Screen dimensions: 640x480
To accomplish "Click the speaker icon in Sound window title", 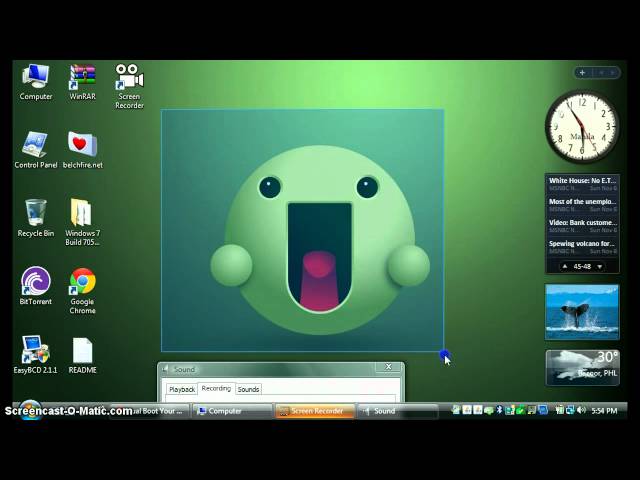I will pos(165,369).
